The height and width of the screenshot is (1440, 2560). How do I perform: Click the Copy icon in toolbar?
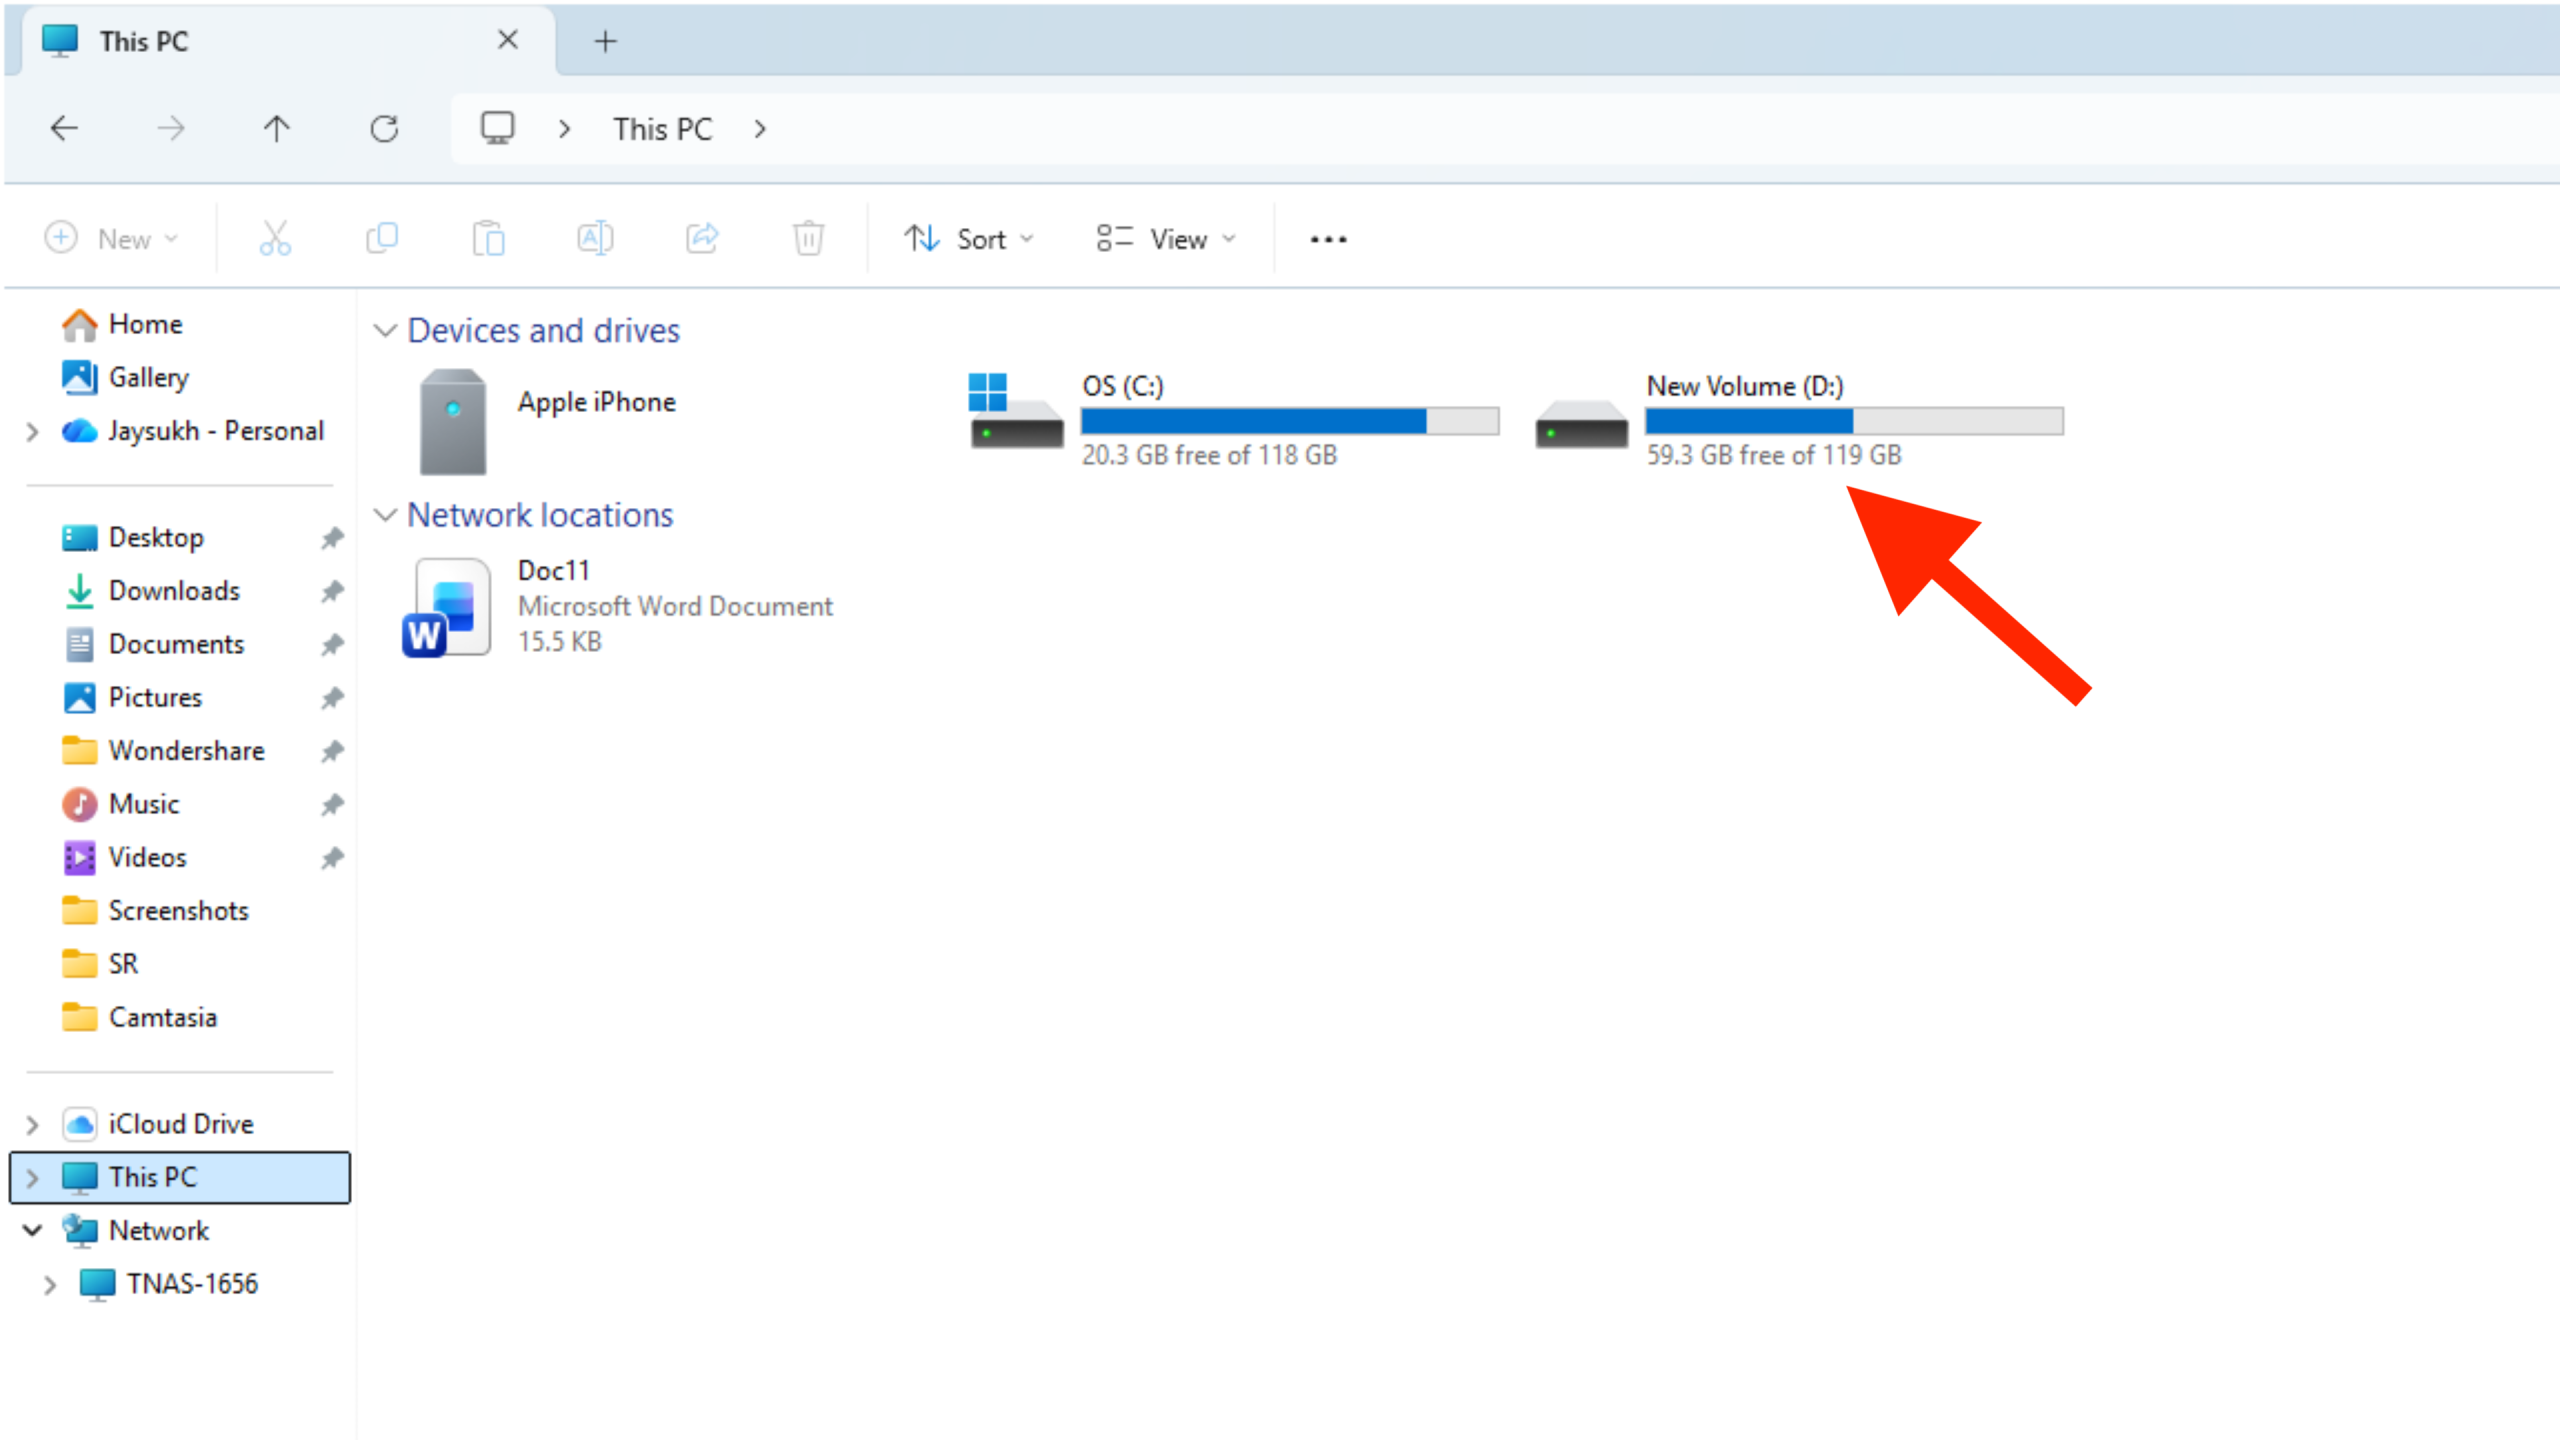(382, 238)
